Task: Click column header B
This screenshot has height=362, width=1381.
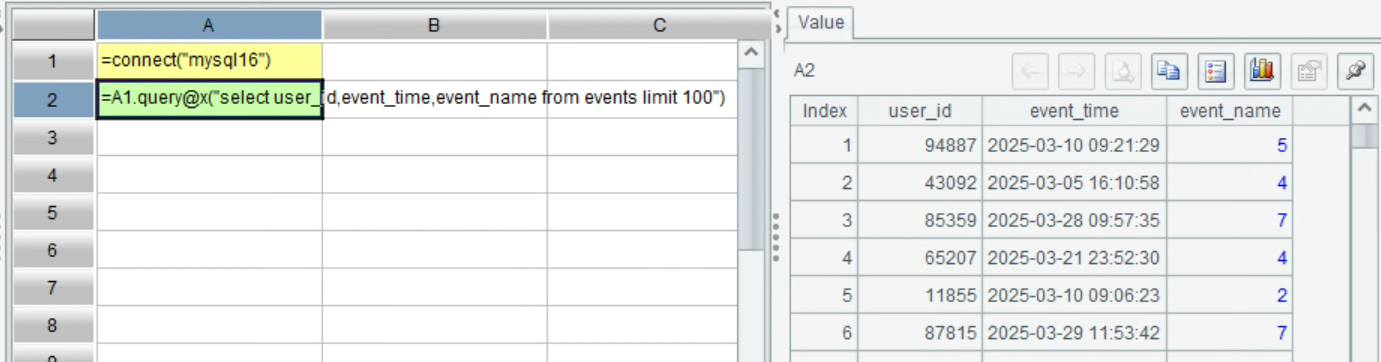Action: tap(435, 26)
